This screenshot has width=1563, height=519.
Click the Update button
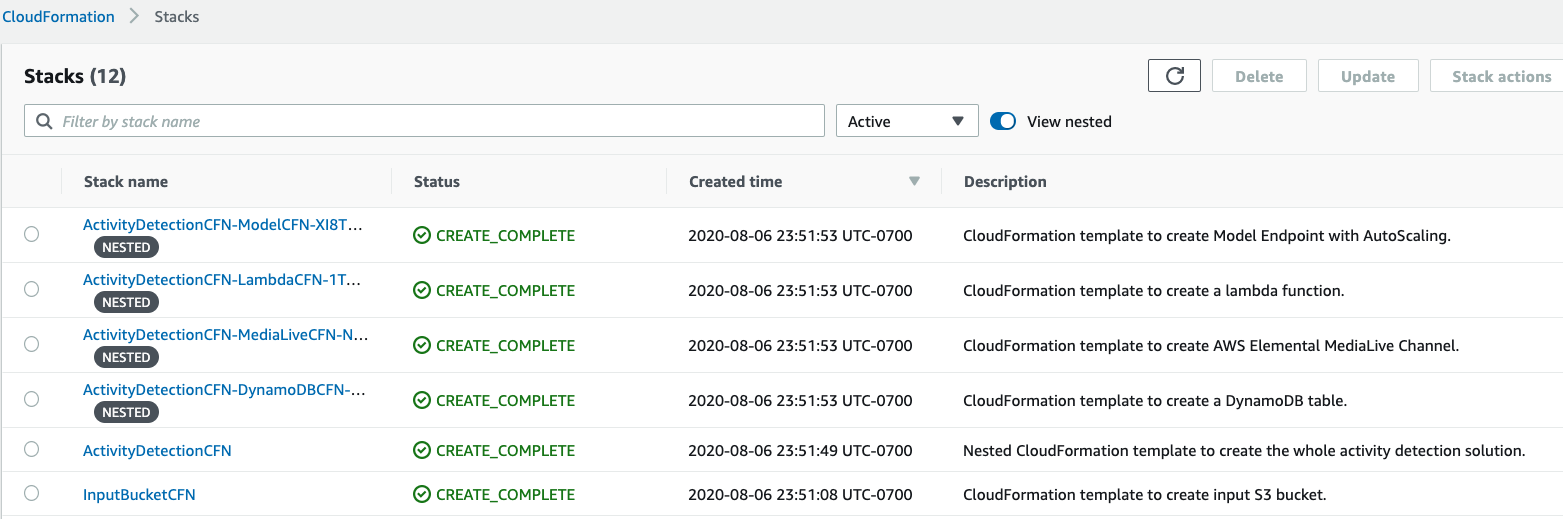[1368, 76]
